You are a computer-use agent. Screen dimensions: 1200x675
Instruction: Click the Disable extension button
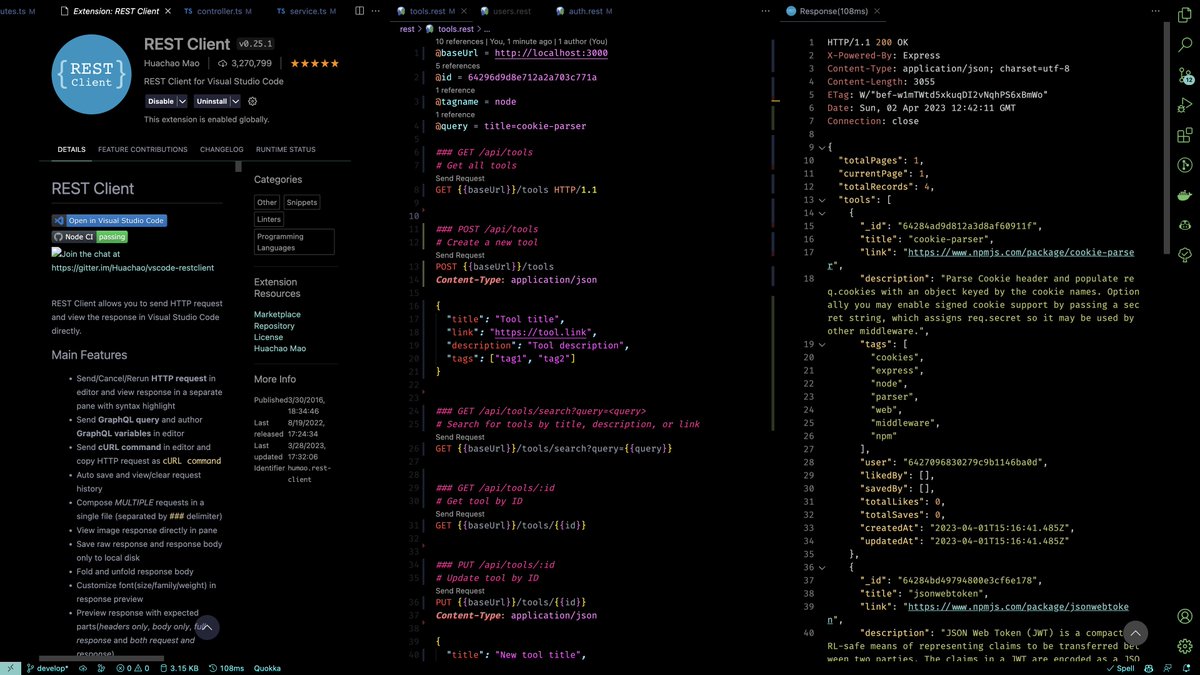161,101
